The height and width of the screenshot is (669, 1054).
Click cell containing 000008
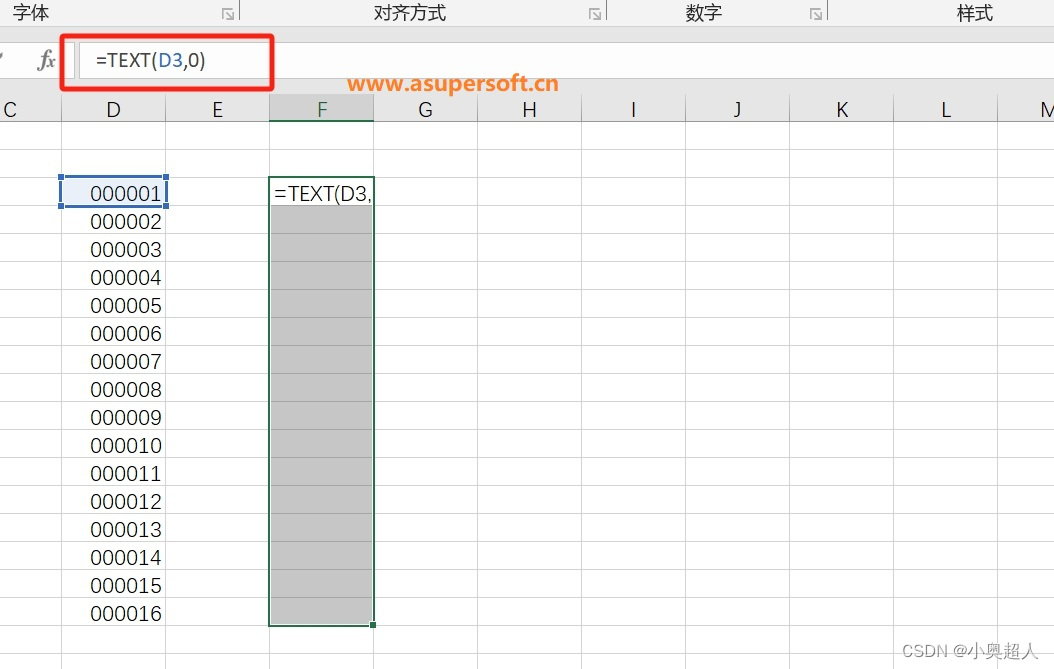(x=113, y=389)
